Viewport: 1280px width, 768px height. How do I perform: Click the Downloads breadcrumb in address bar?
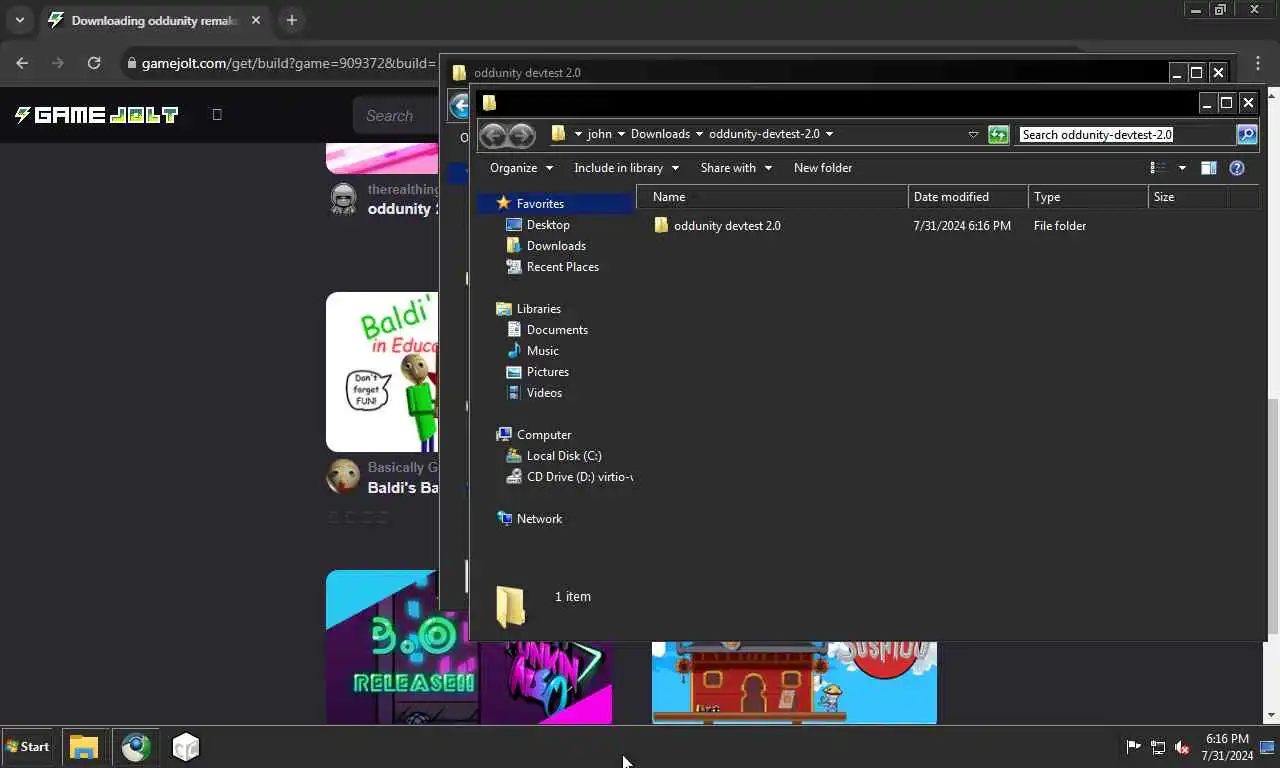pos(660,134)
